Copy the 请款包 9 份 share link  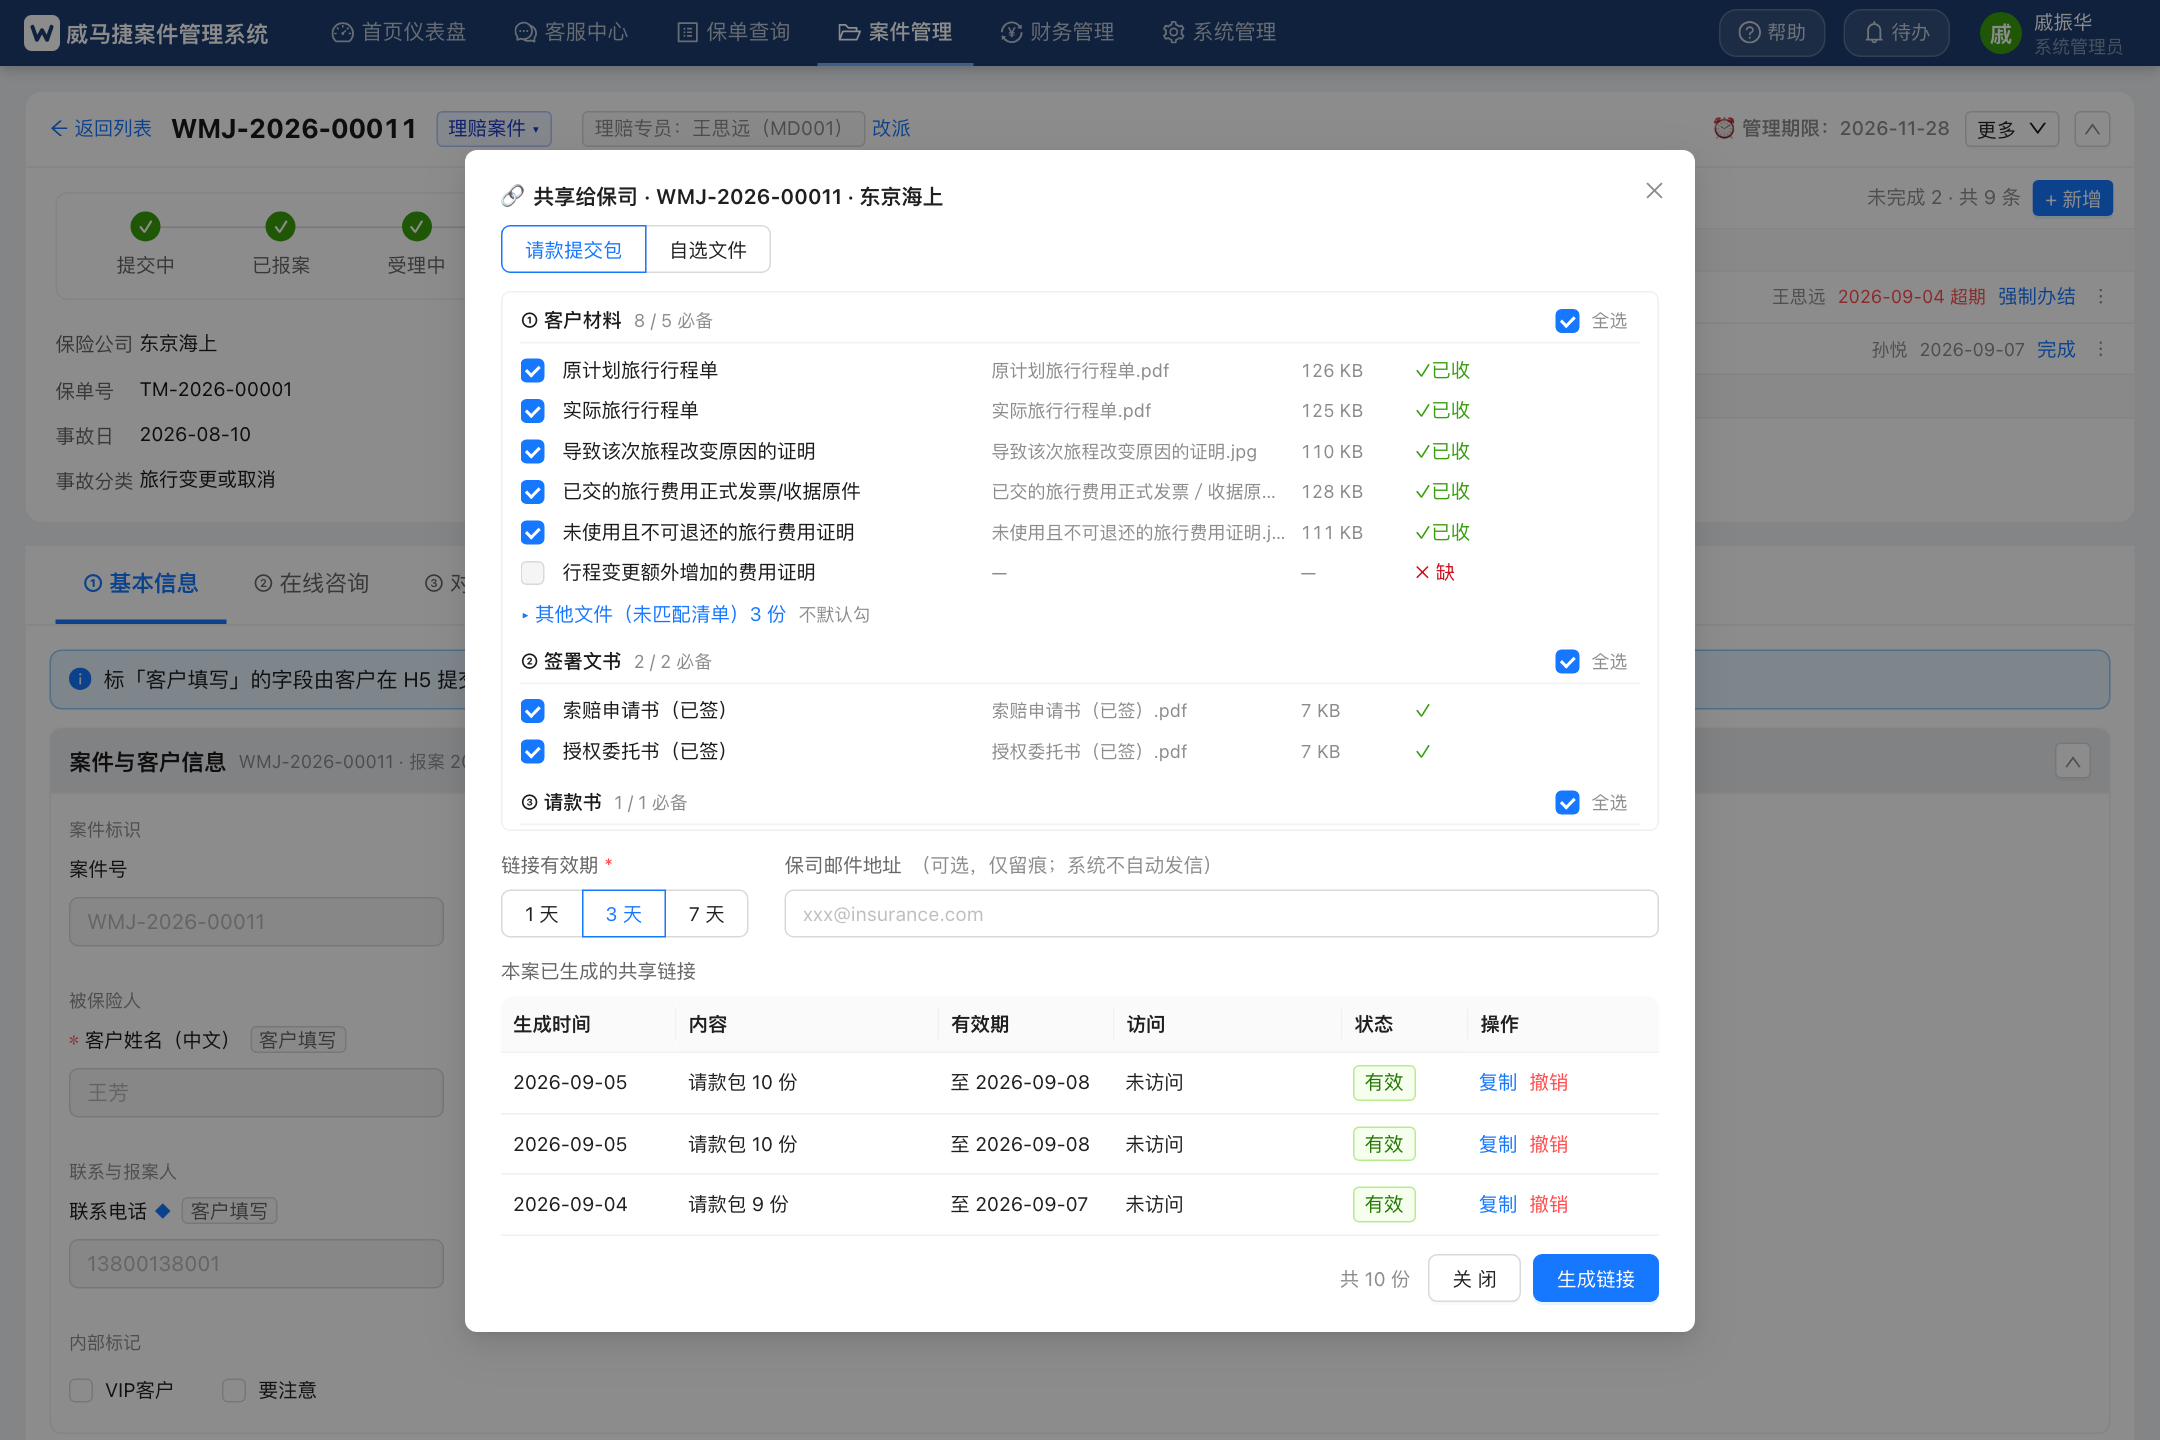(1497, 1204)
